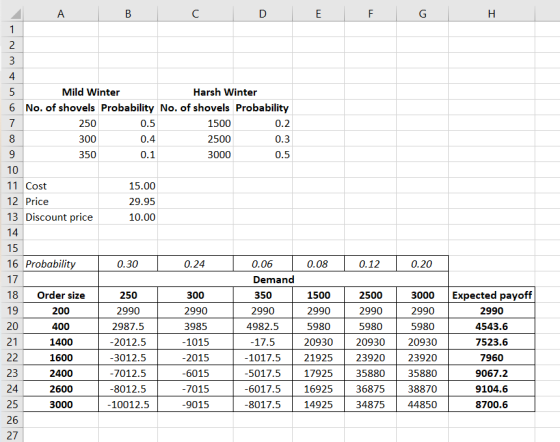Select expected payoff 8700.6
Screen dimensions: 560x442
[x=491, y=405]
